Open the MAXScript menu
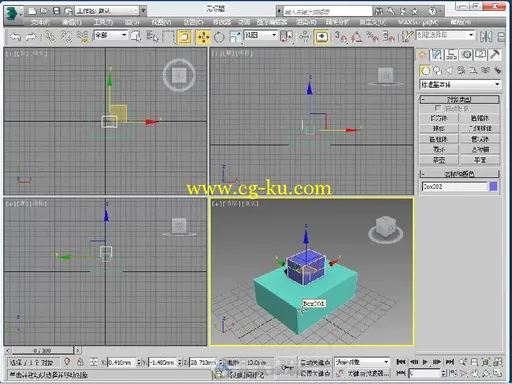Viewport: 512px width, 384px height. point(418,22)
